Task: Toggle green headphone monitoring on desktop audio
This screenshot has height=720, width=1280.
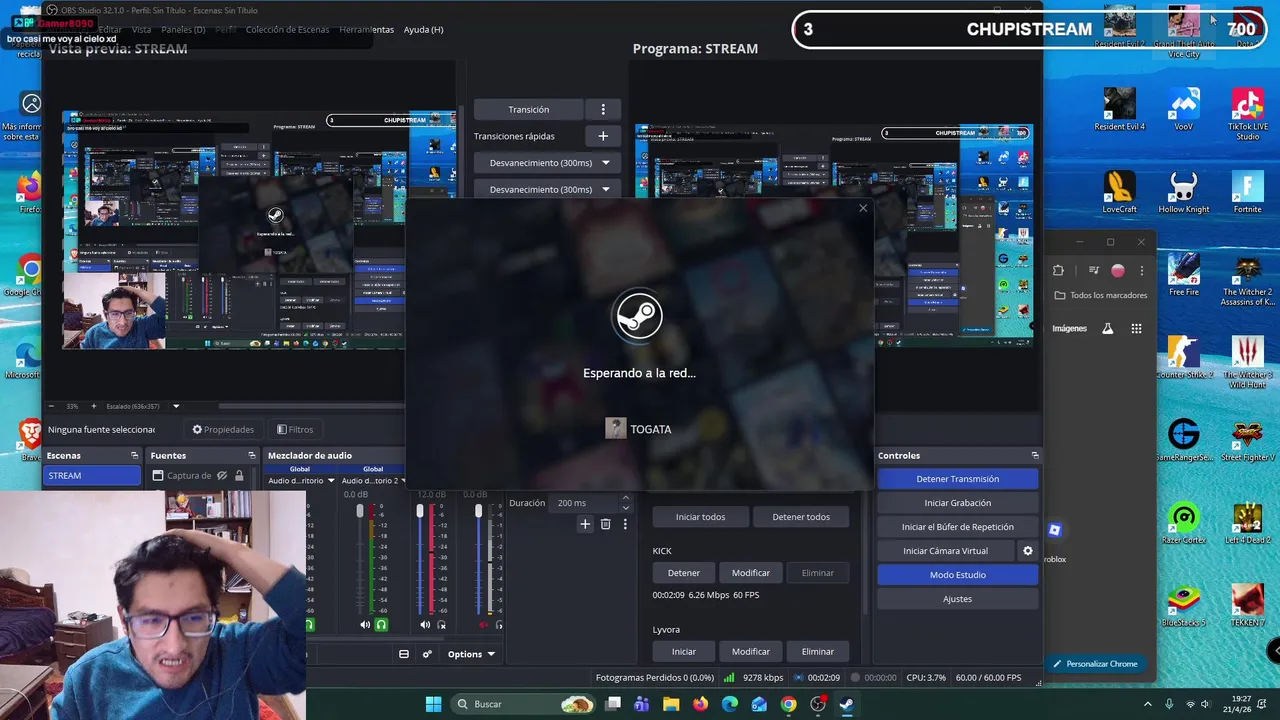Action: pyautogui.click(x=381, y=625)
